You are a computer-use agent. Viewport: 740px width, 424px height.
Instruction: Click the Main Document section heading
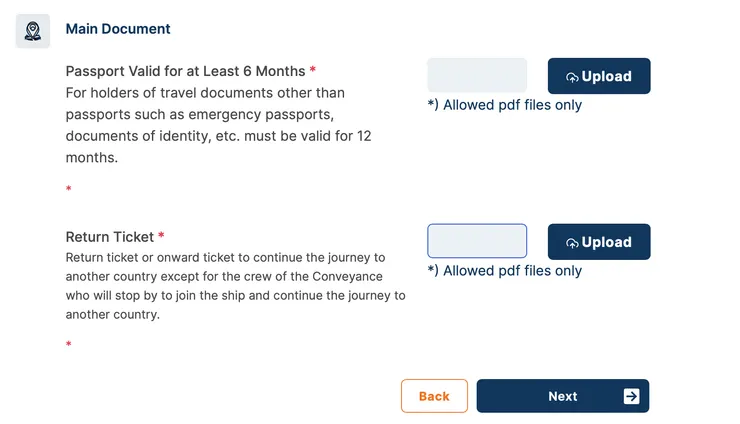(x=118, y=29)
